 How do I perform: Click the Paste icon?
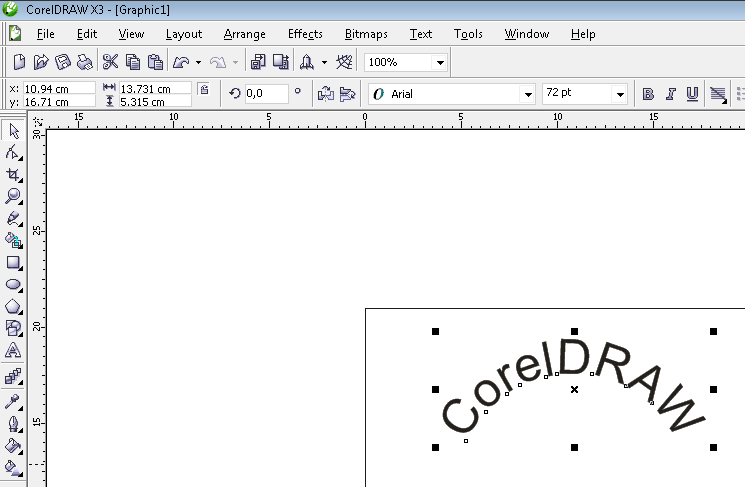tap(155, 62)
